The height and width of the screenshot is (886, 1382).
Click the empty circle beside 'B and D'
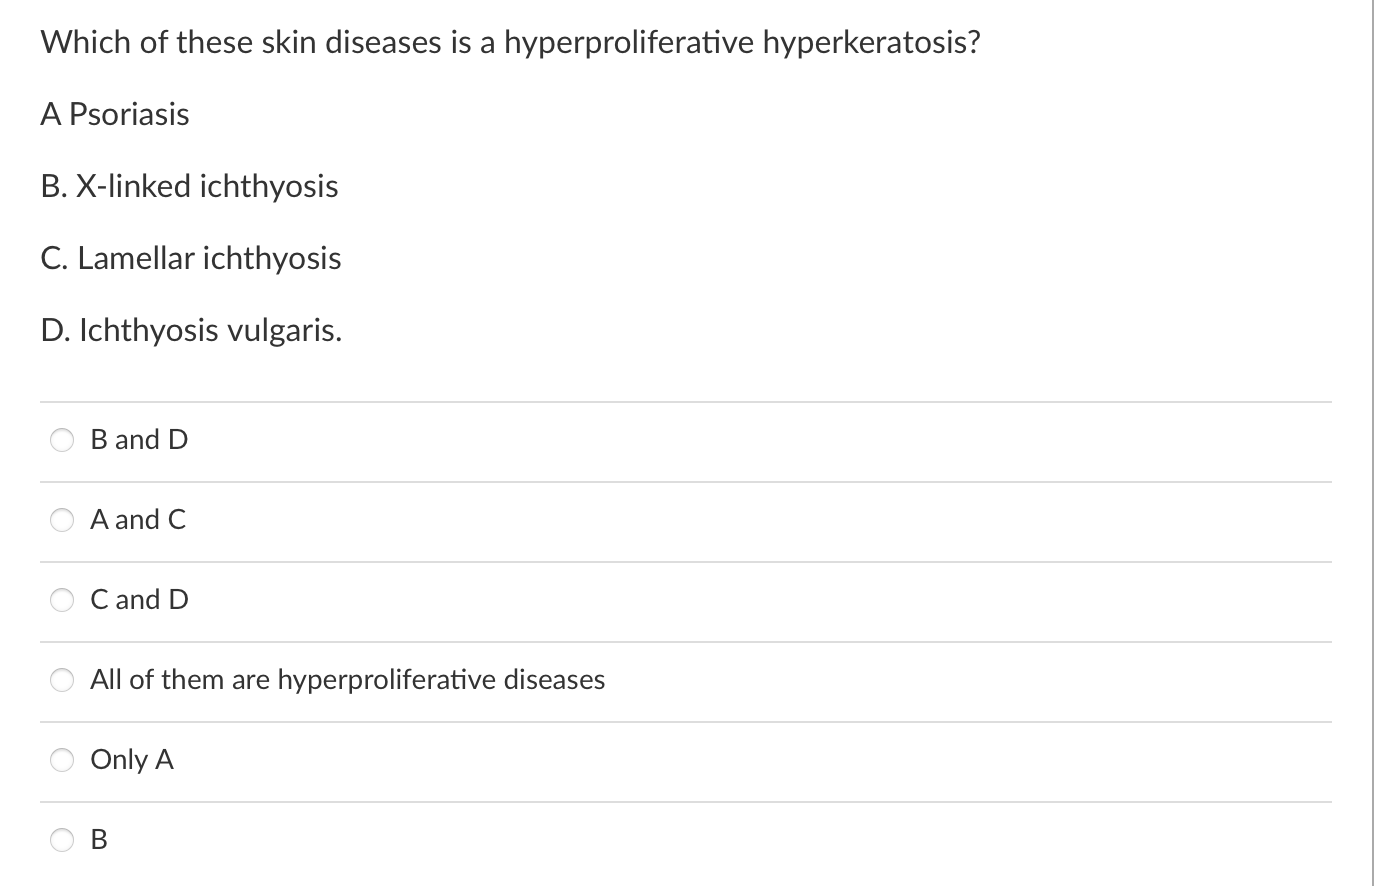point(62,439)
